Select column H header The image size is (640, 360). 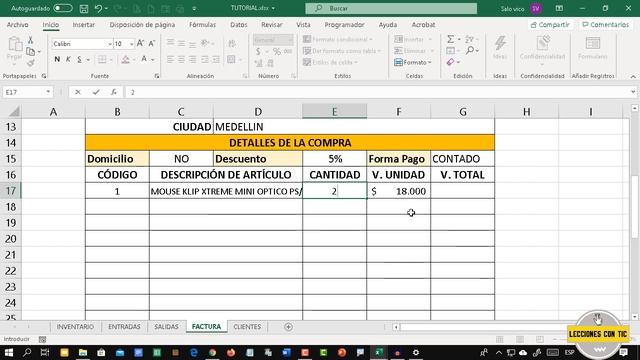[x=527, y=111]
